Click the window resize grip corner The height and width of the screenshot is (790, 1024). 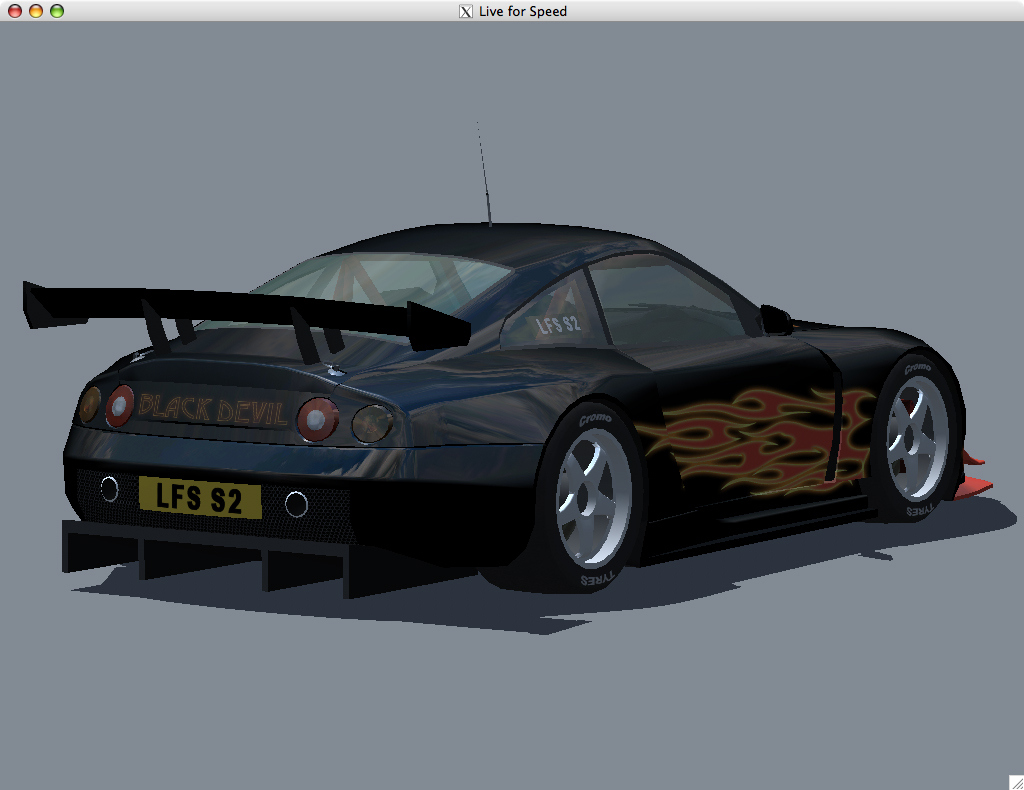[x=1016, y=782]
